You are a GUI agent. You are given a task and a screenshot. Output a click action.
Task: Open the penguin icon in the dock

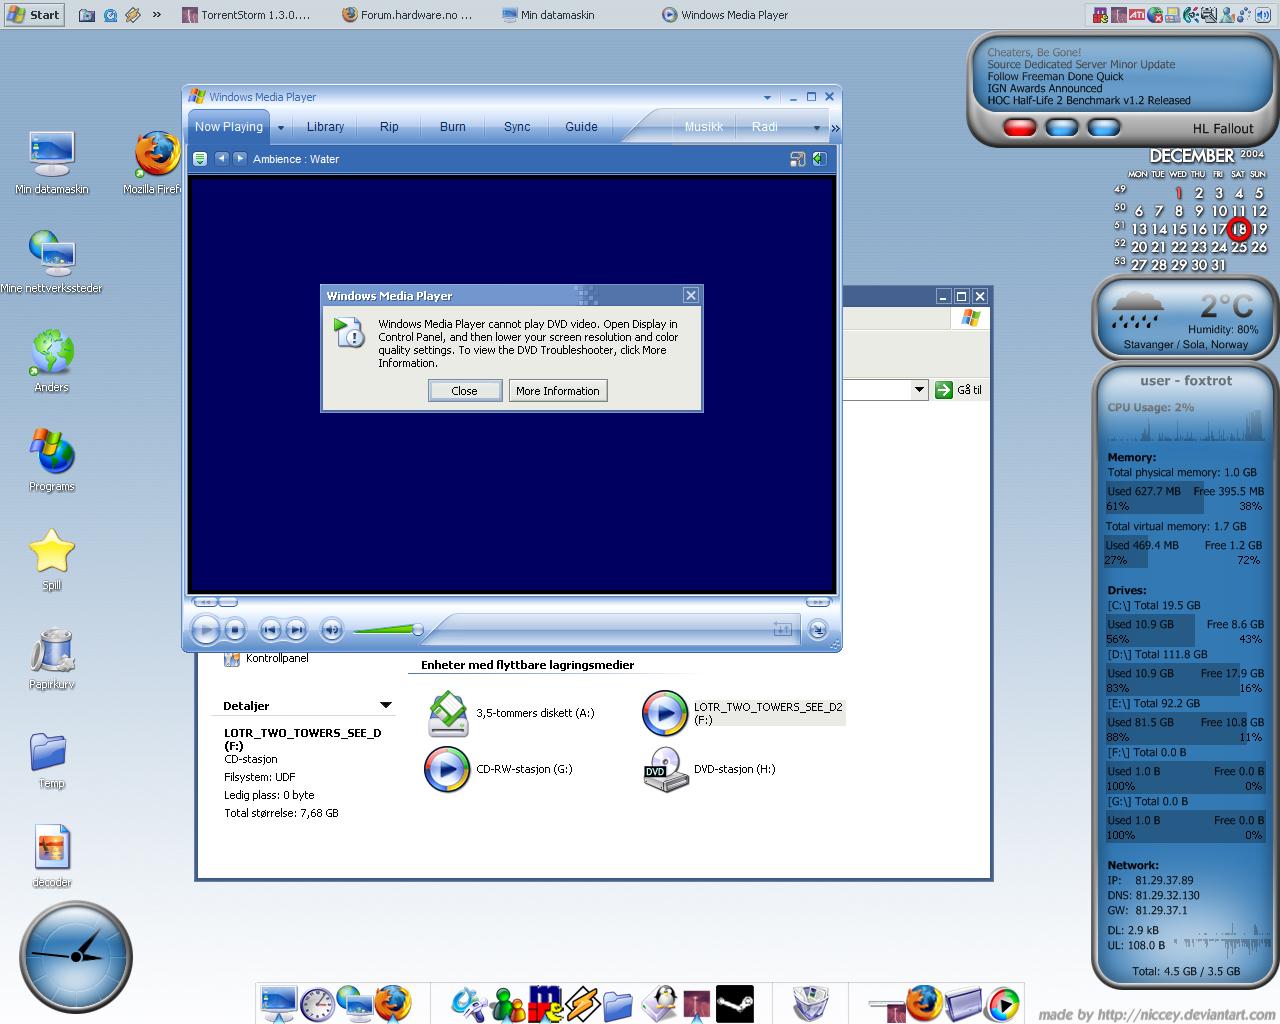point(660,1003)
